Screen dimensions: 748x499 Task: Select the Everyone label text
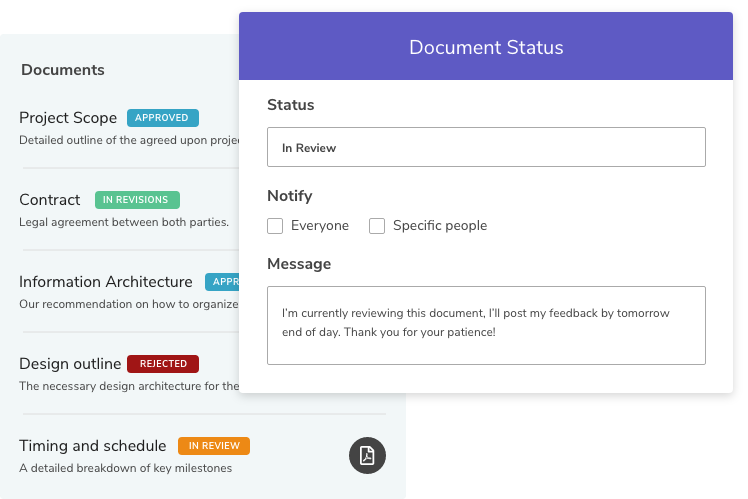coord(320,226)
